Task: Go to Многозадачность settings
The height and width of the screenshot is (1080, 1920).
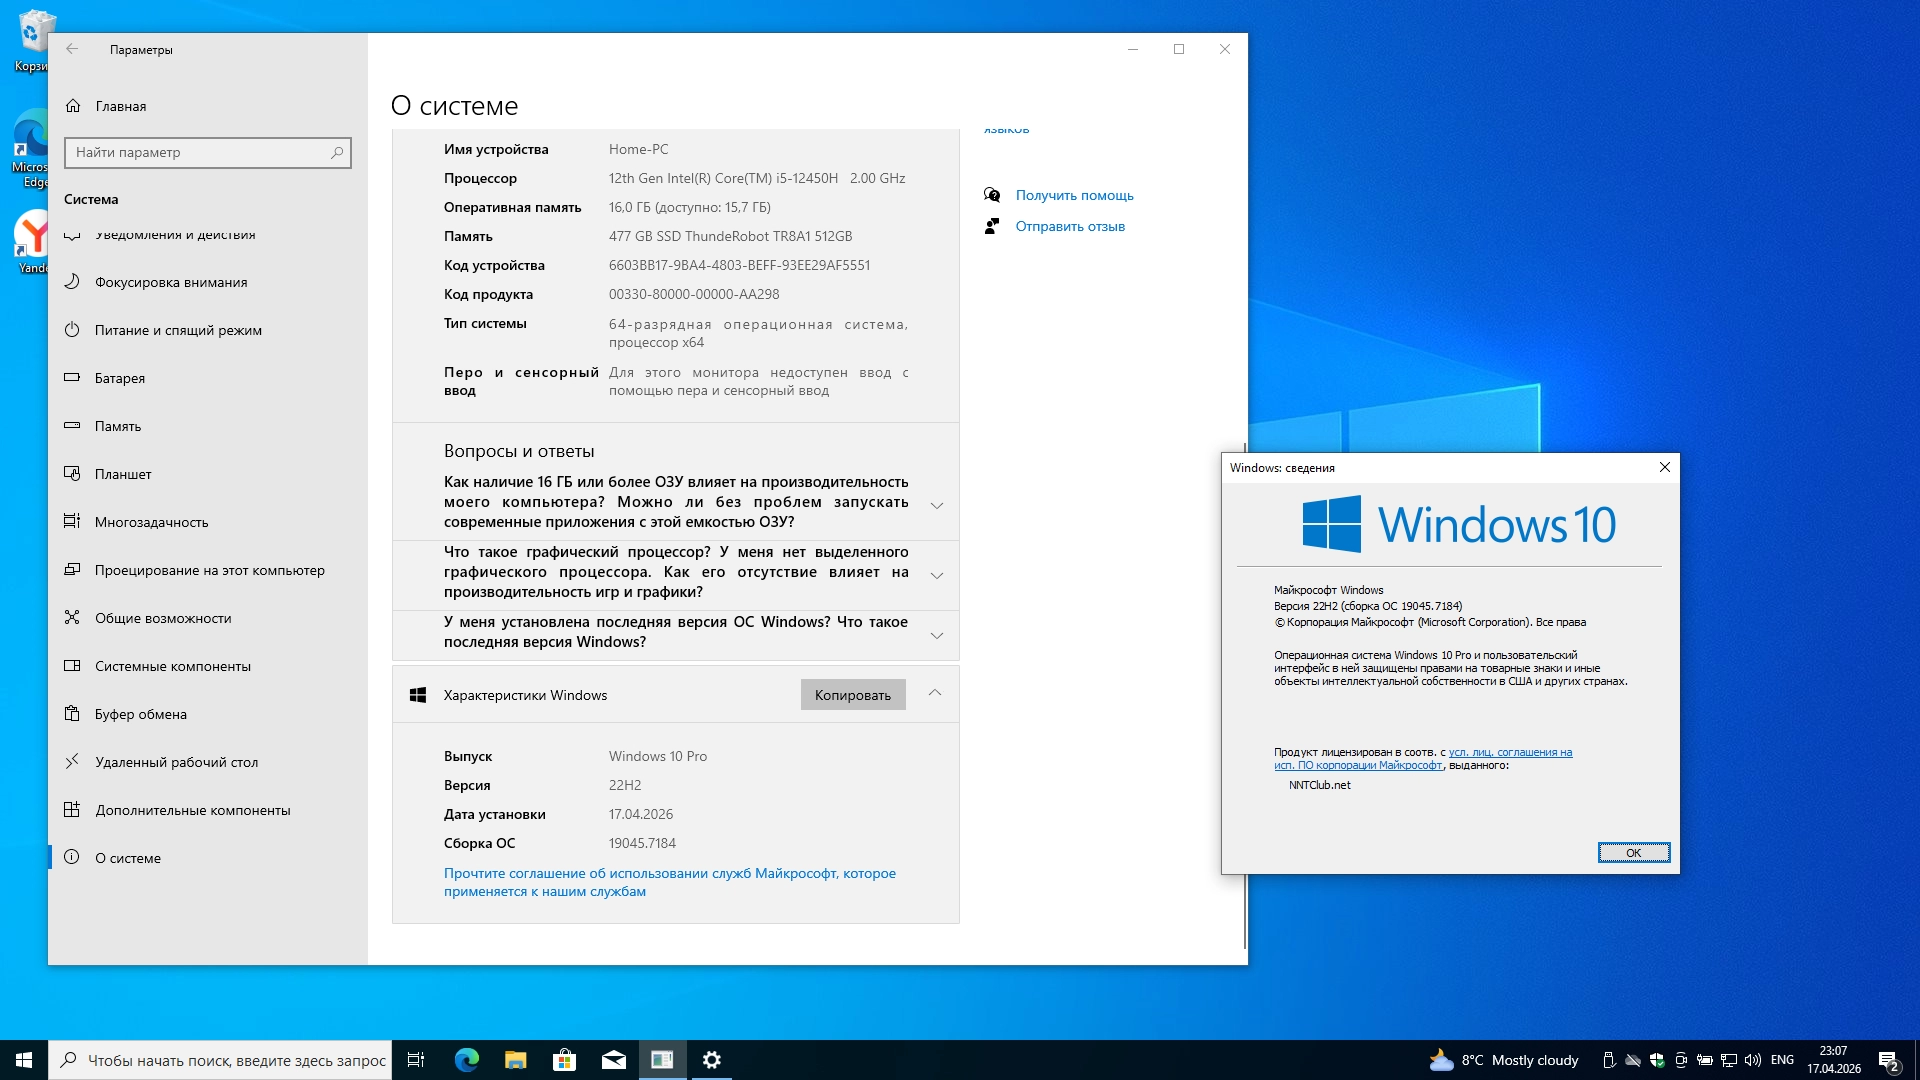Action: pos(151,522)
